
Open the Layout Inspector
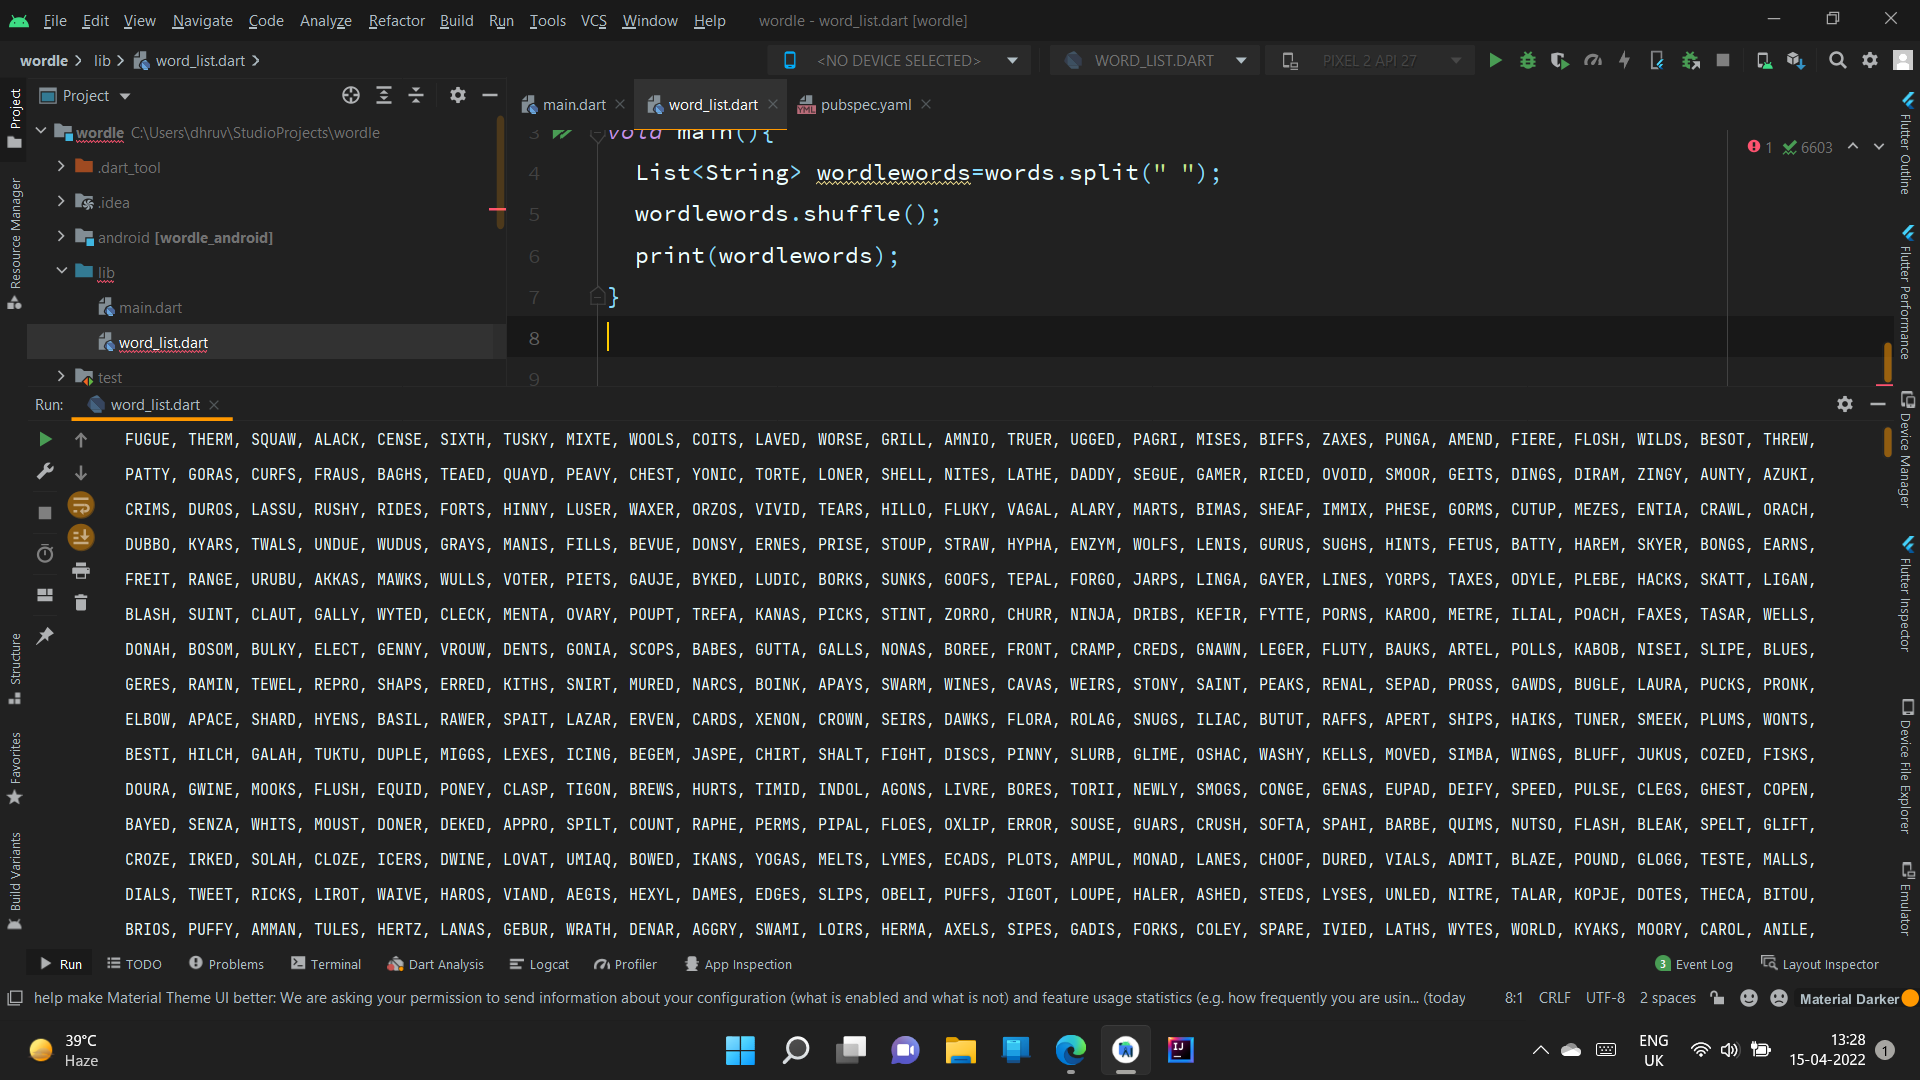[1819, 964]
